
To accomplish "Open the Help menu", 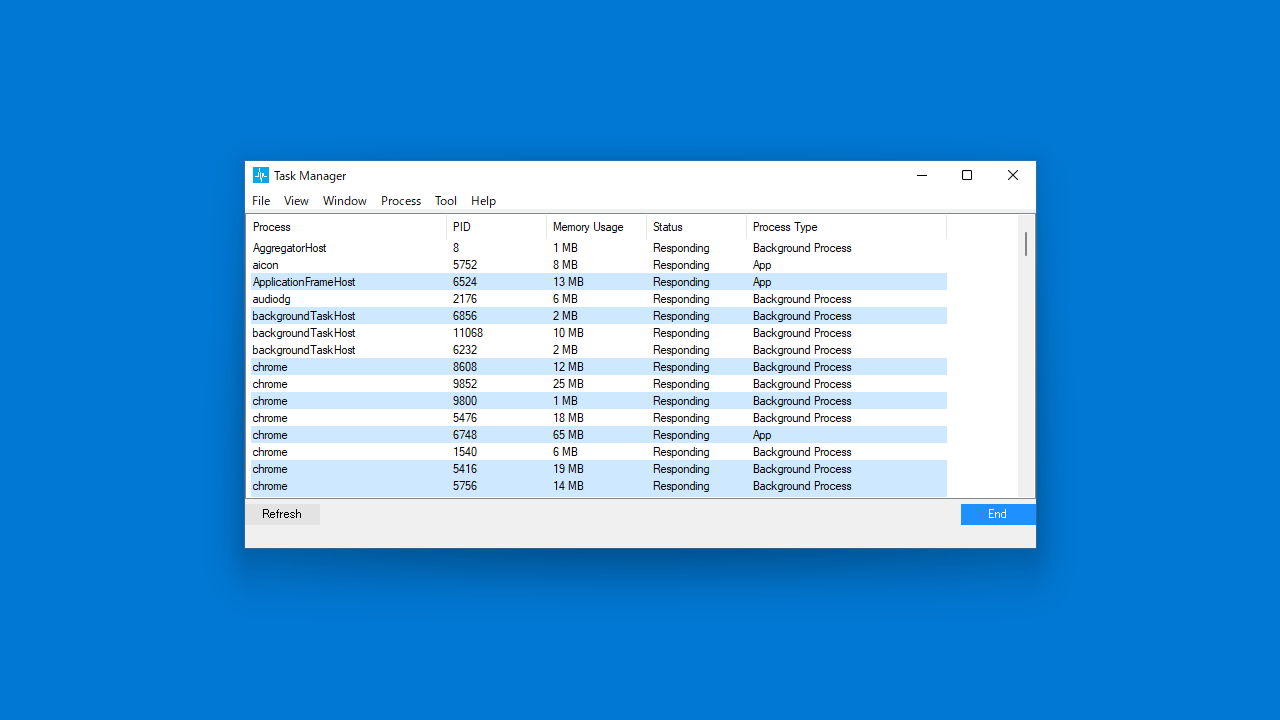I will [484, 201].
